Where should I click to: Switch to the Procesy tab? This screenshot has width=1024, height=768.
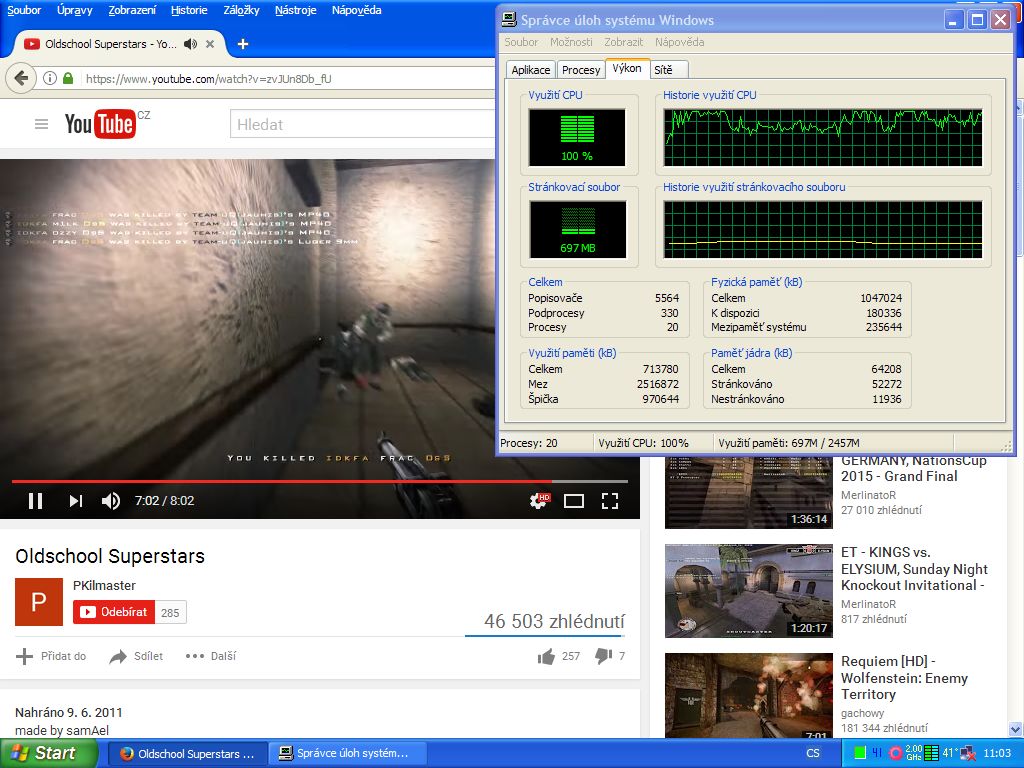[x=581, y=70]
